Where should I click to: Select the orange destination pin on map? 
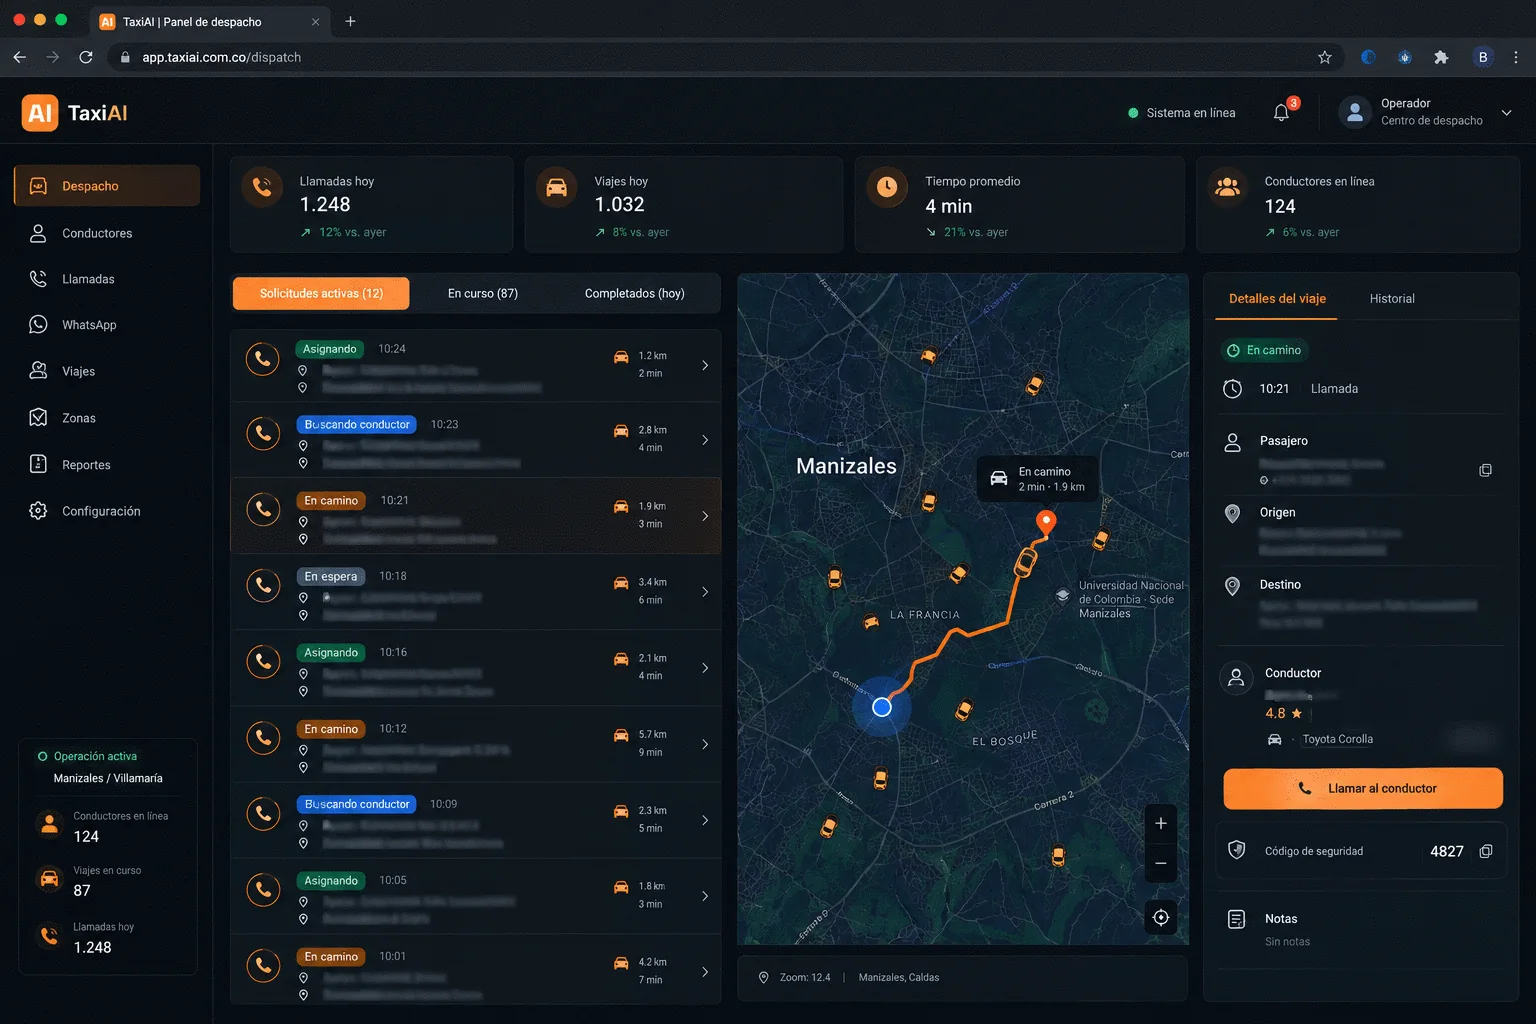coord(1046,521)
